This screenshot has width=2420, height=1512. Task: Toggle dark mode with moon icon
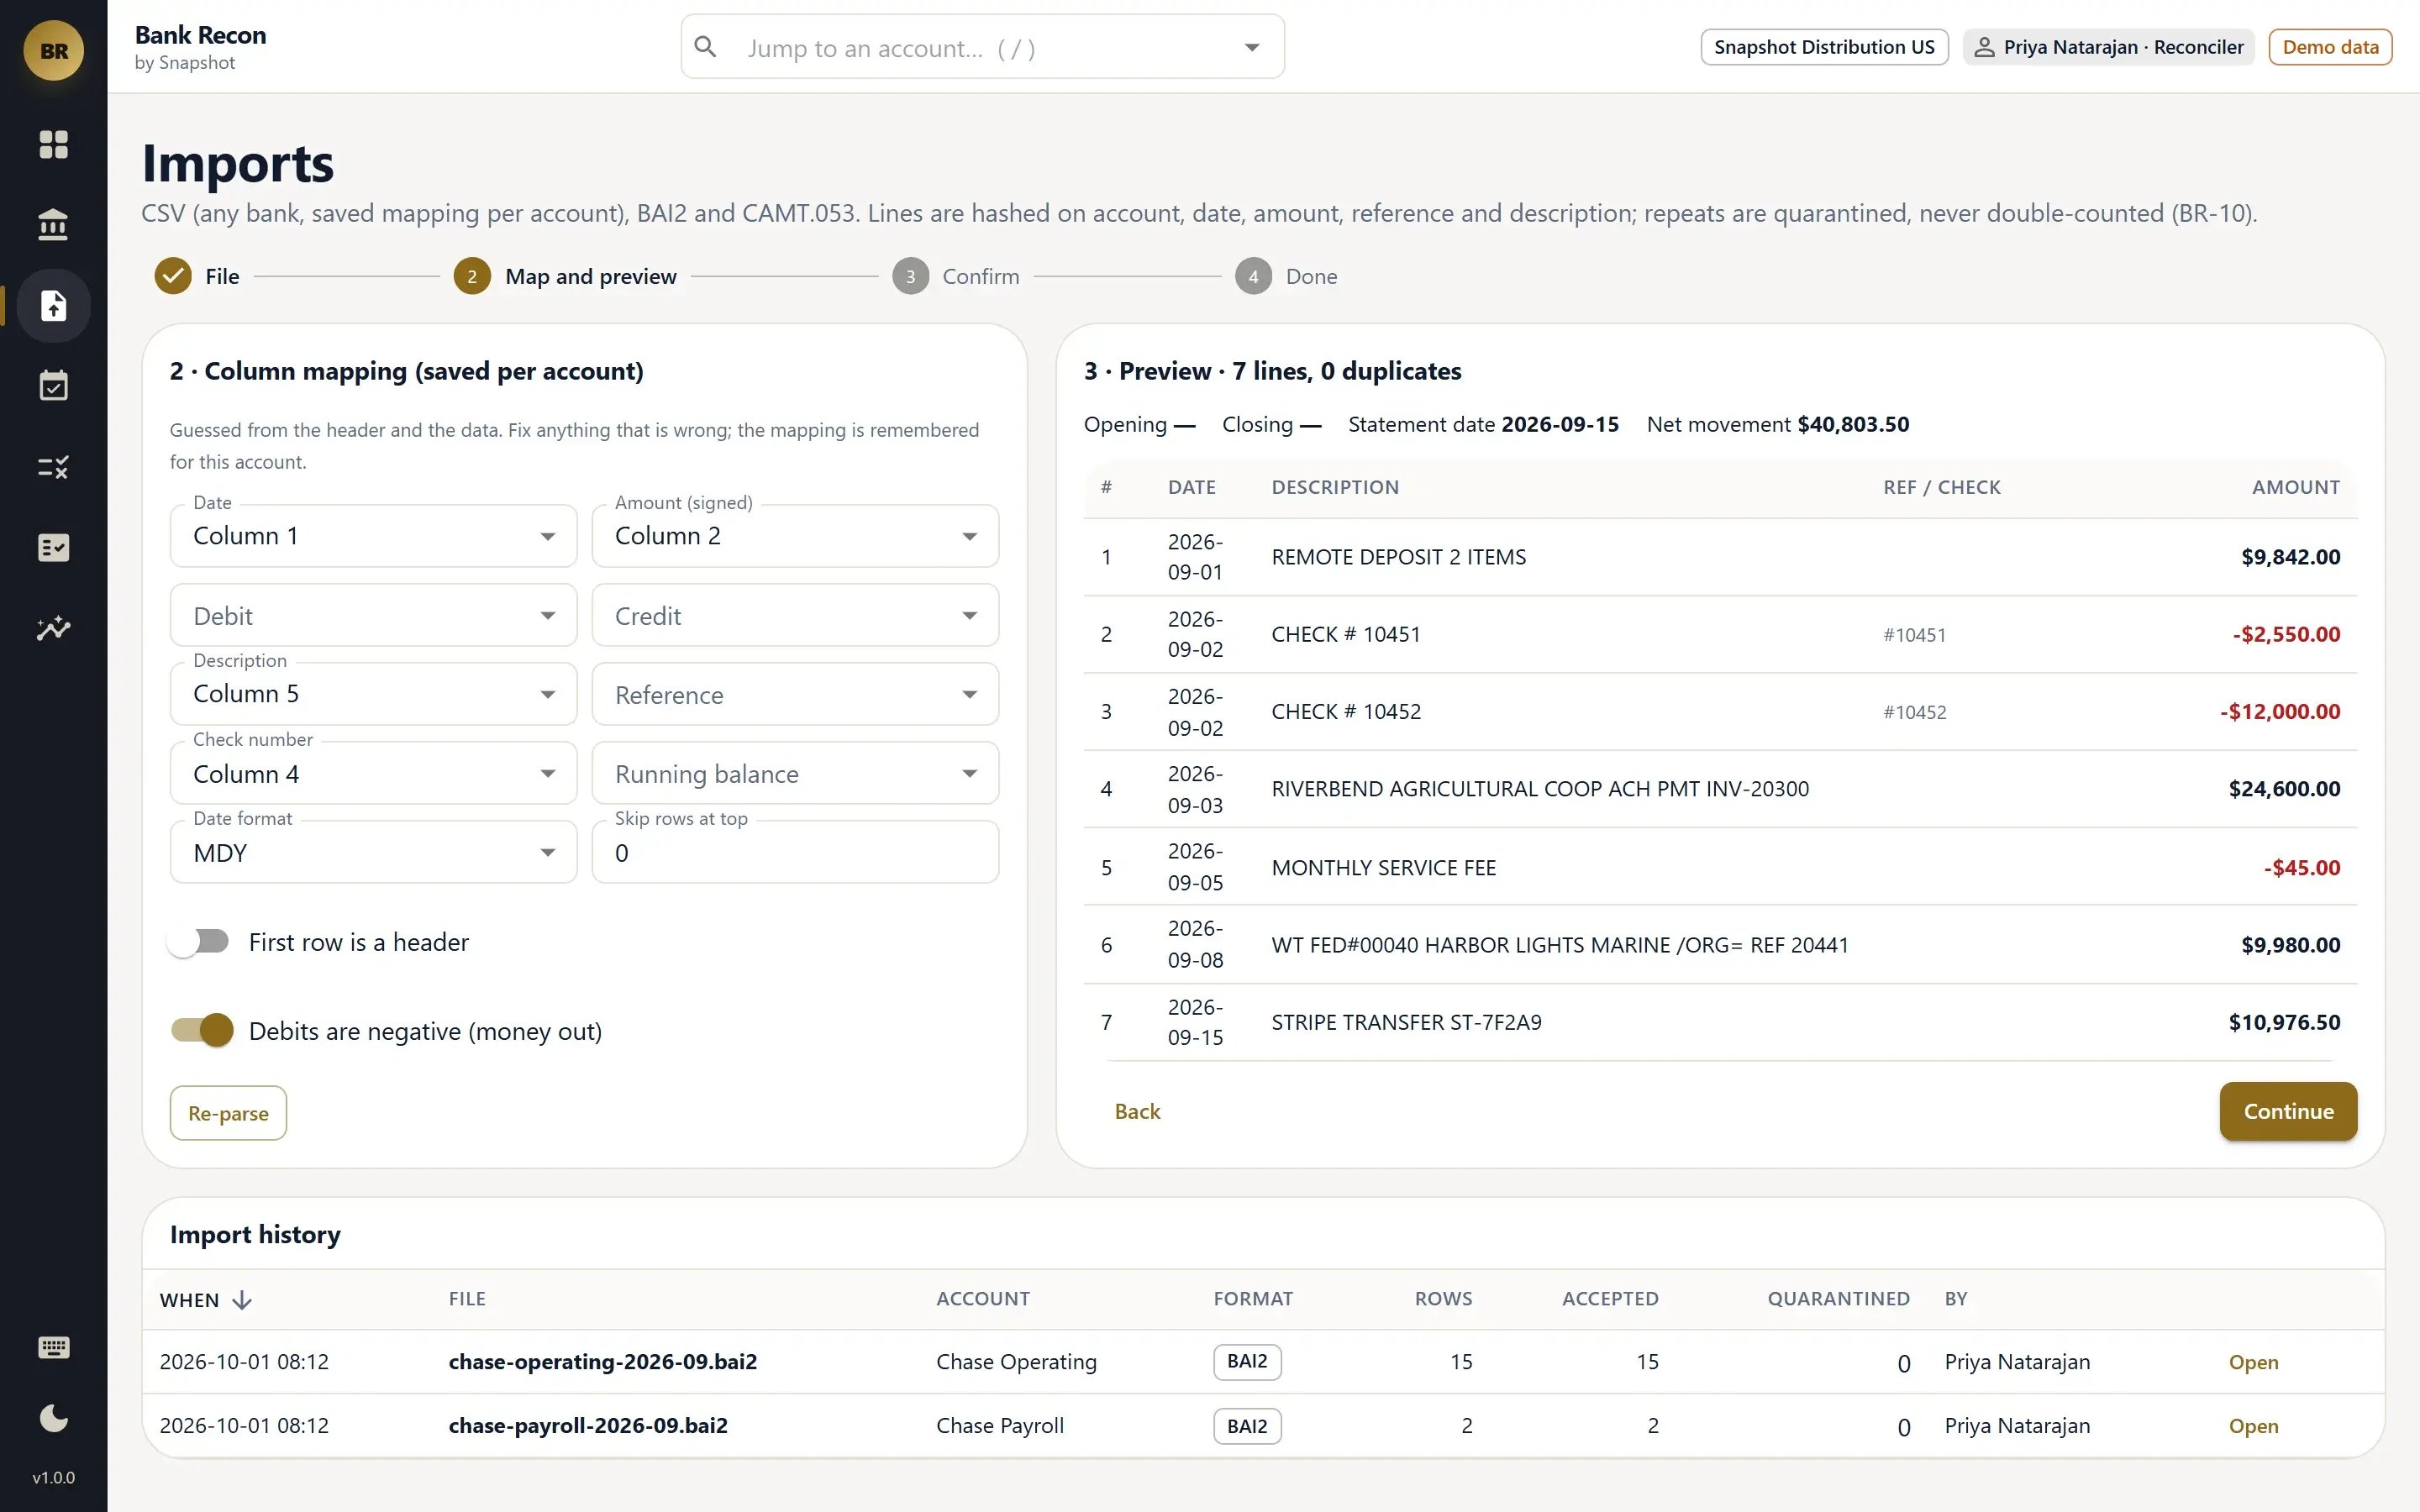53,1418
